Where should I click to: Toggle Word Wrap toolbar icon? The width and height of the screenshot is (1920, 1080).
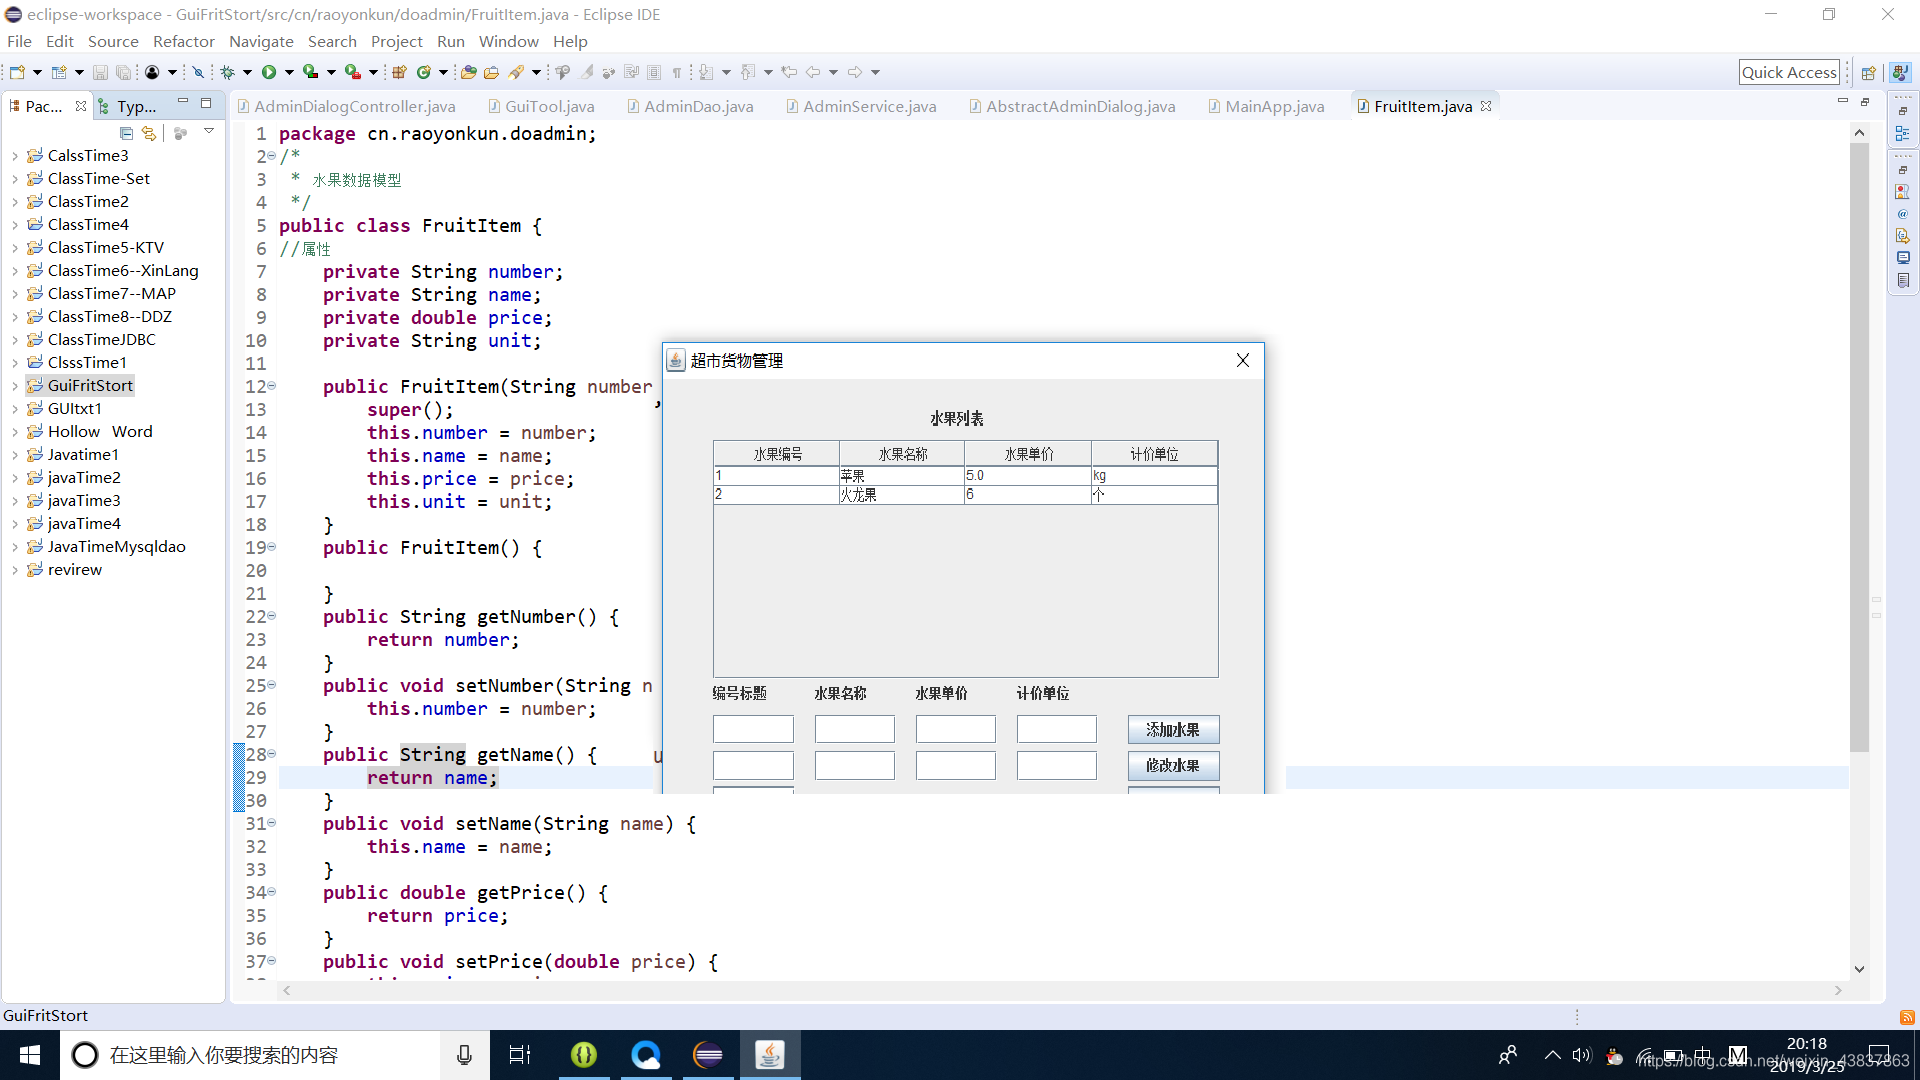[x=631, y=72]
